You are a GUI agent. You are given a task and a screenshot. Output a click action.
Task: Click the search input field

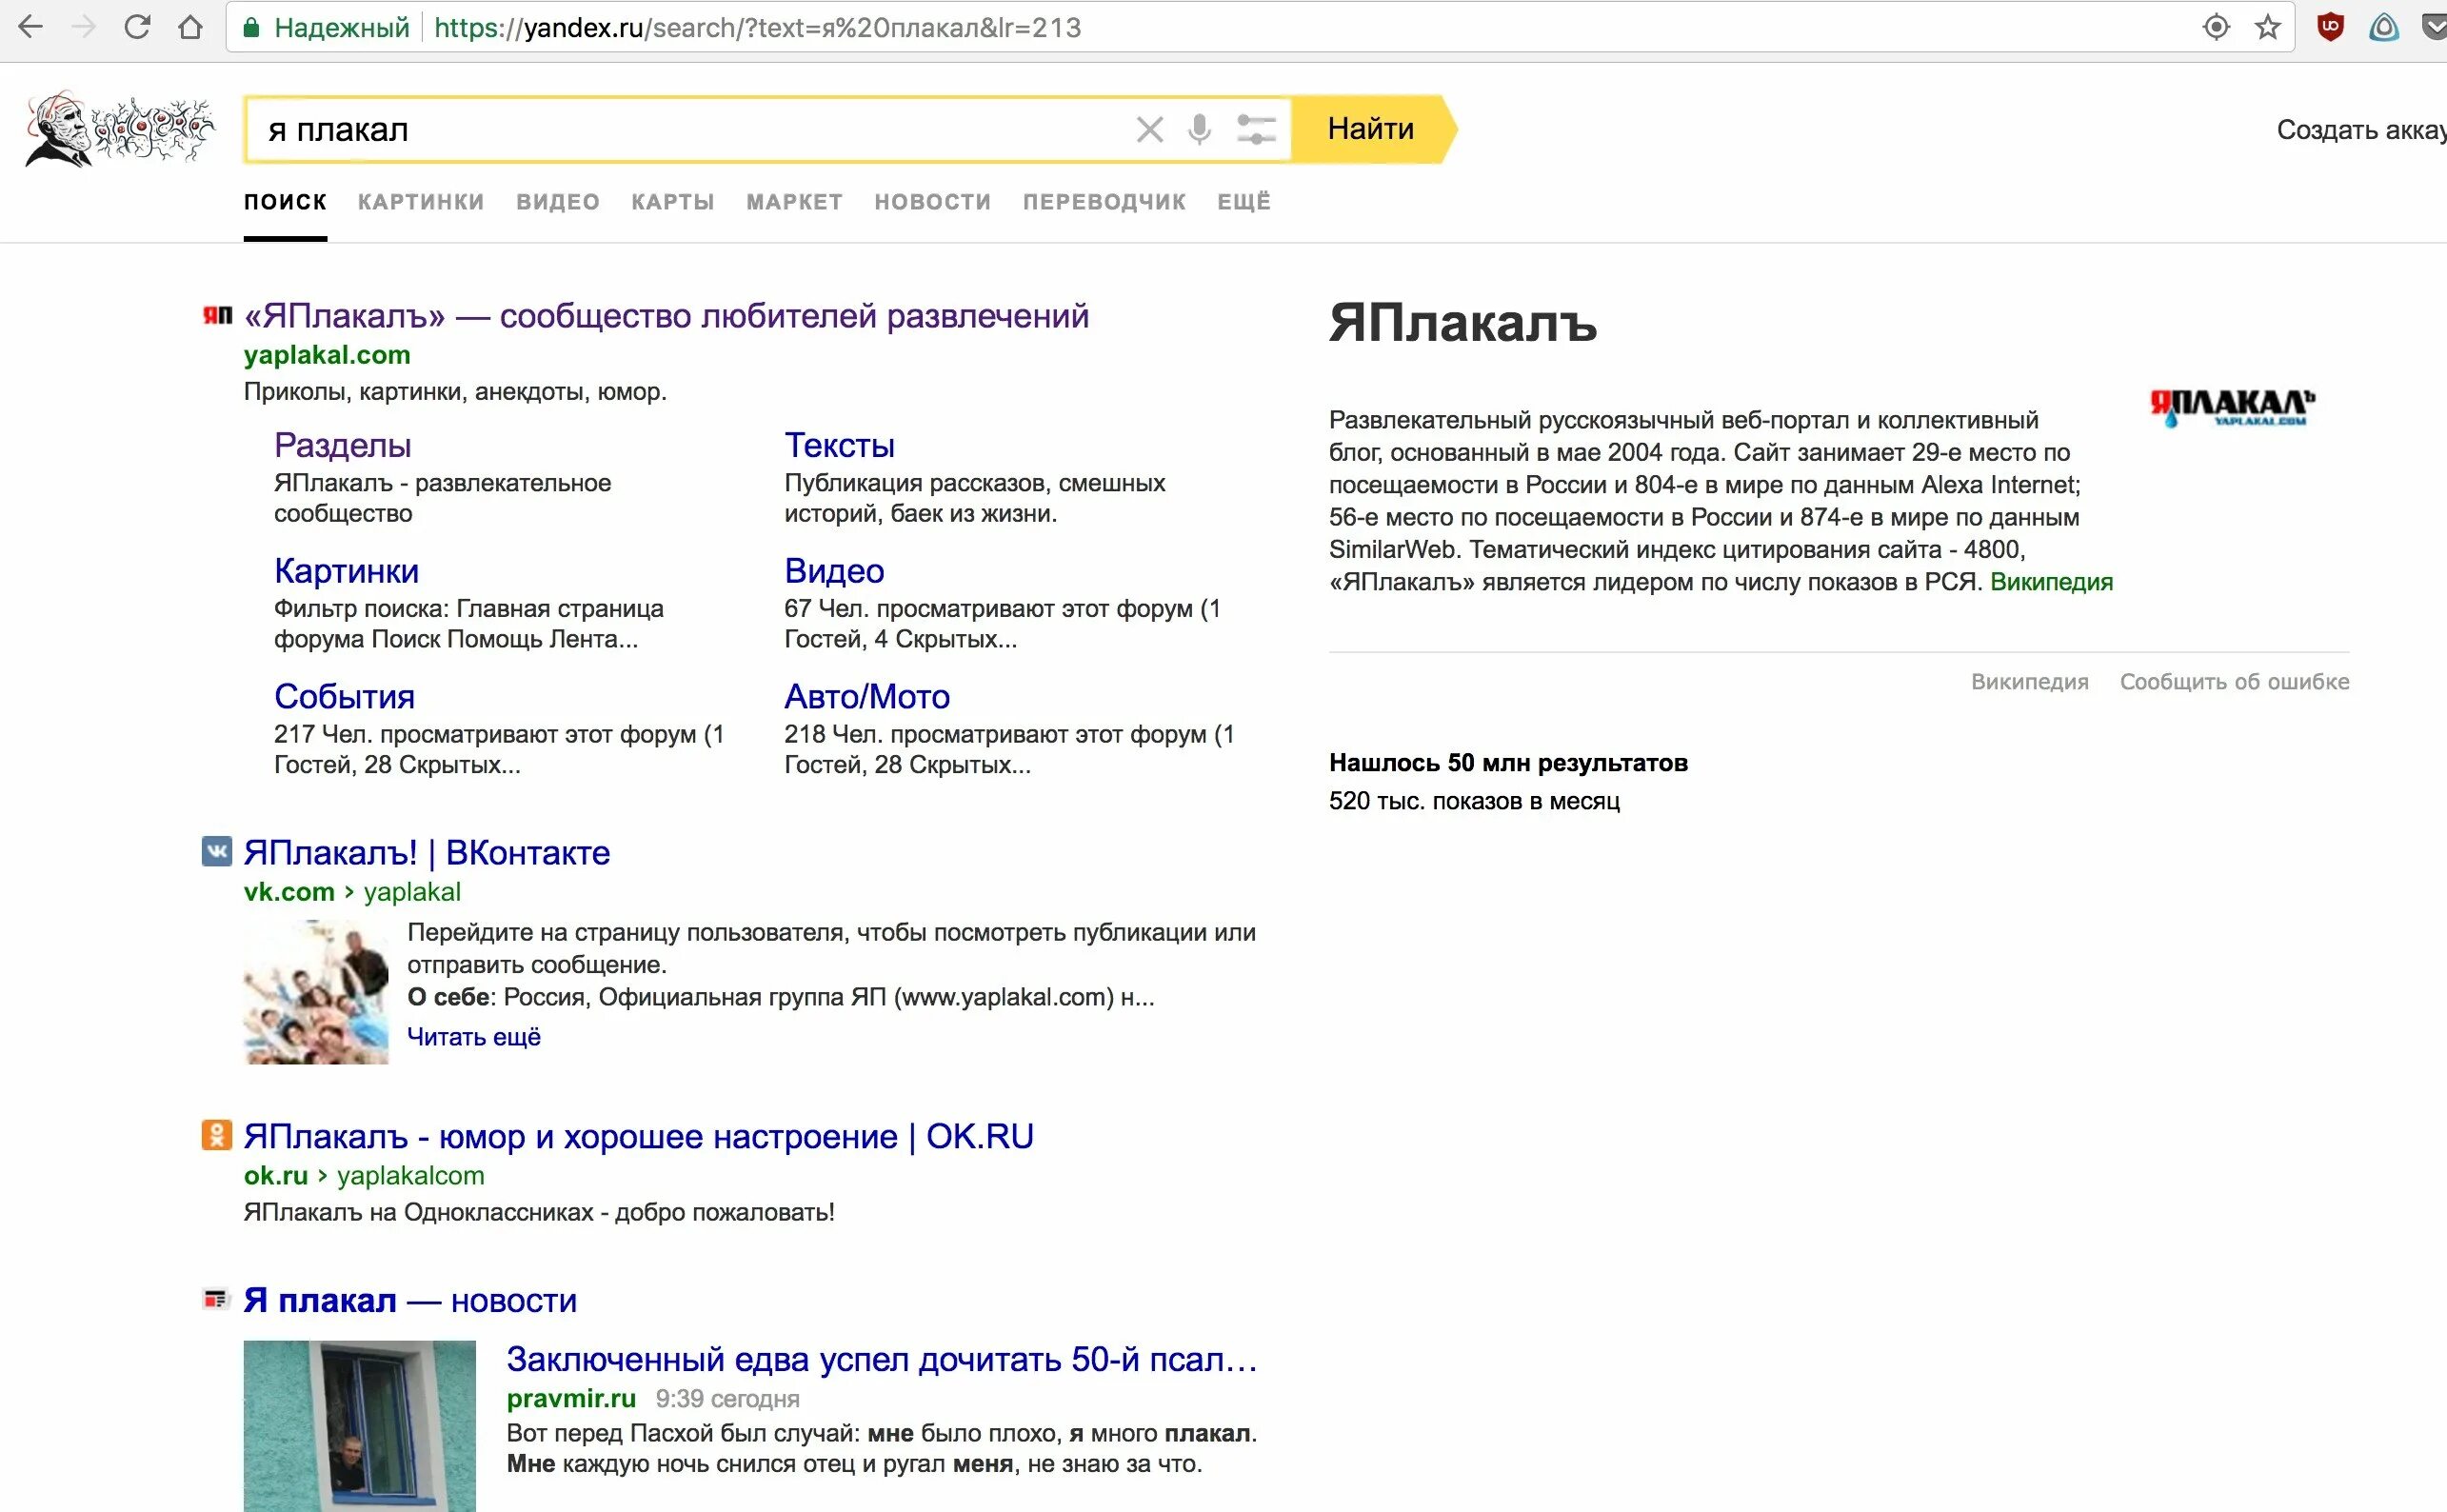(680, 130)
